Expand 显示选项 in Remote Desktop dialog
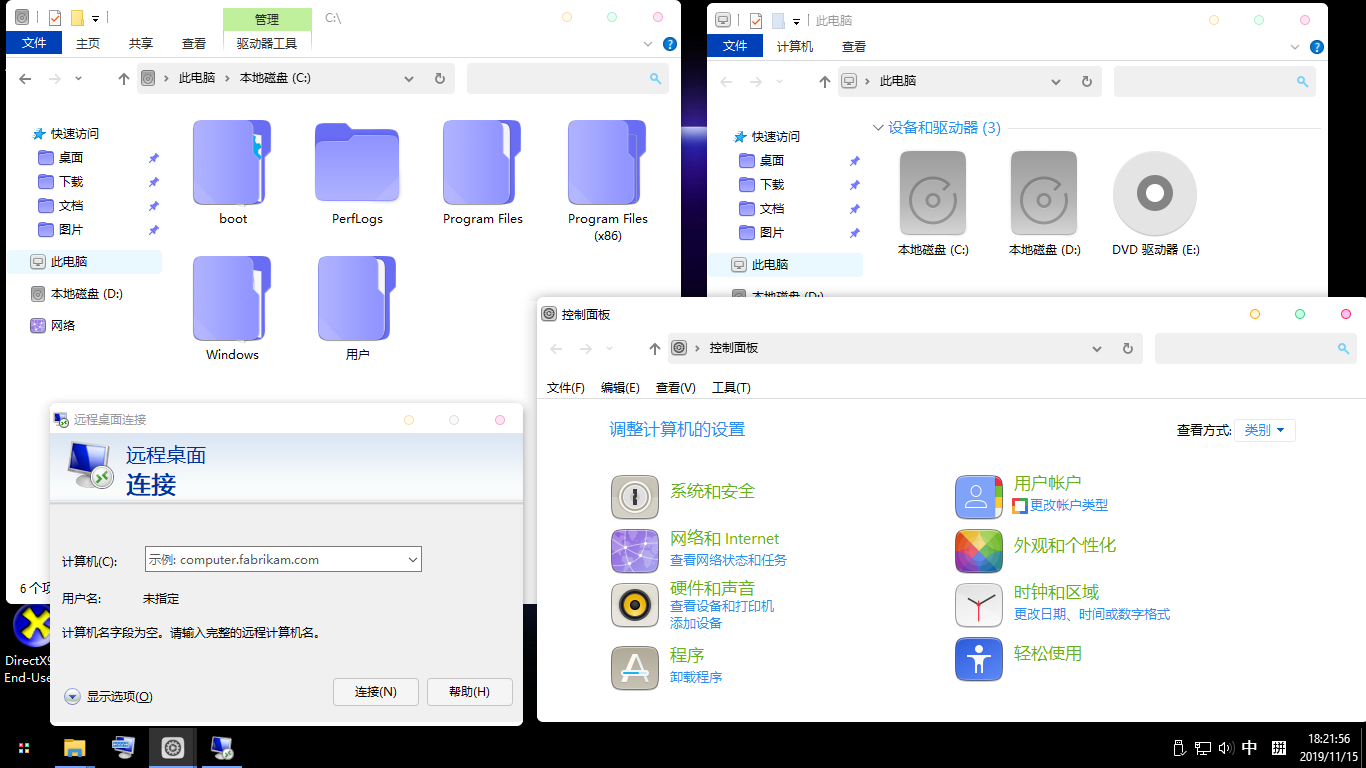The height and width of the screenshot is (768, 1366). click(x=73, y=696)
